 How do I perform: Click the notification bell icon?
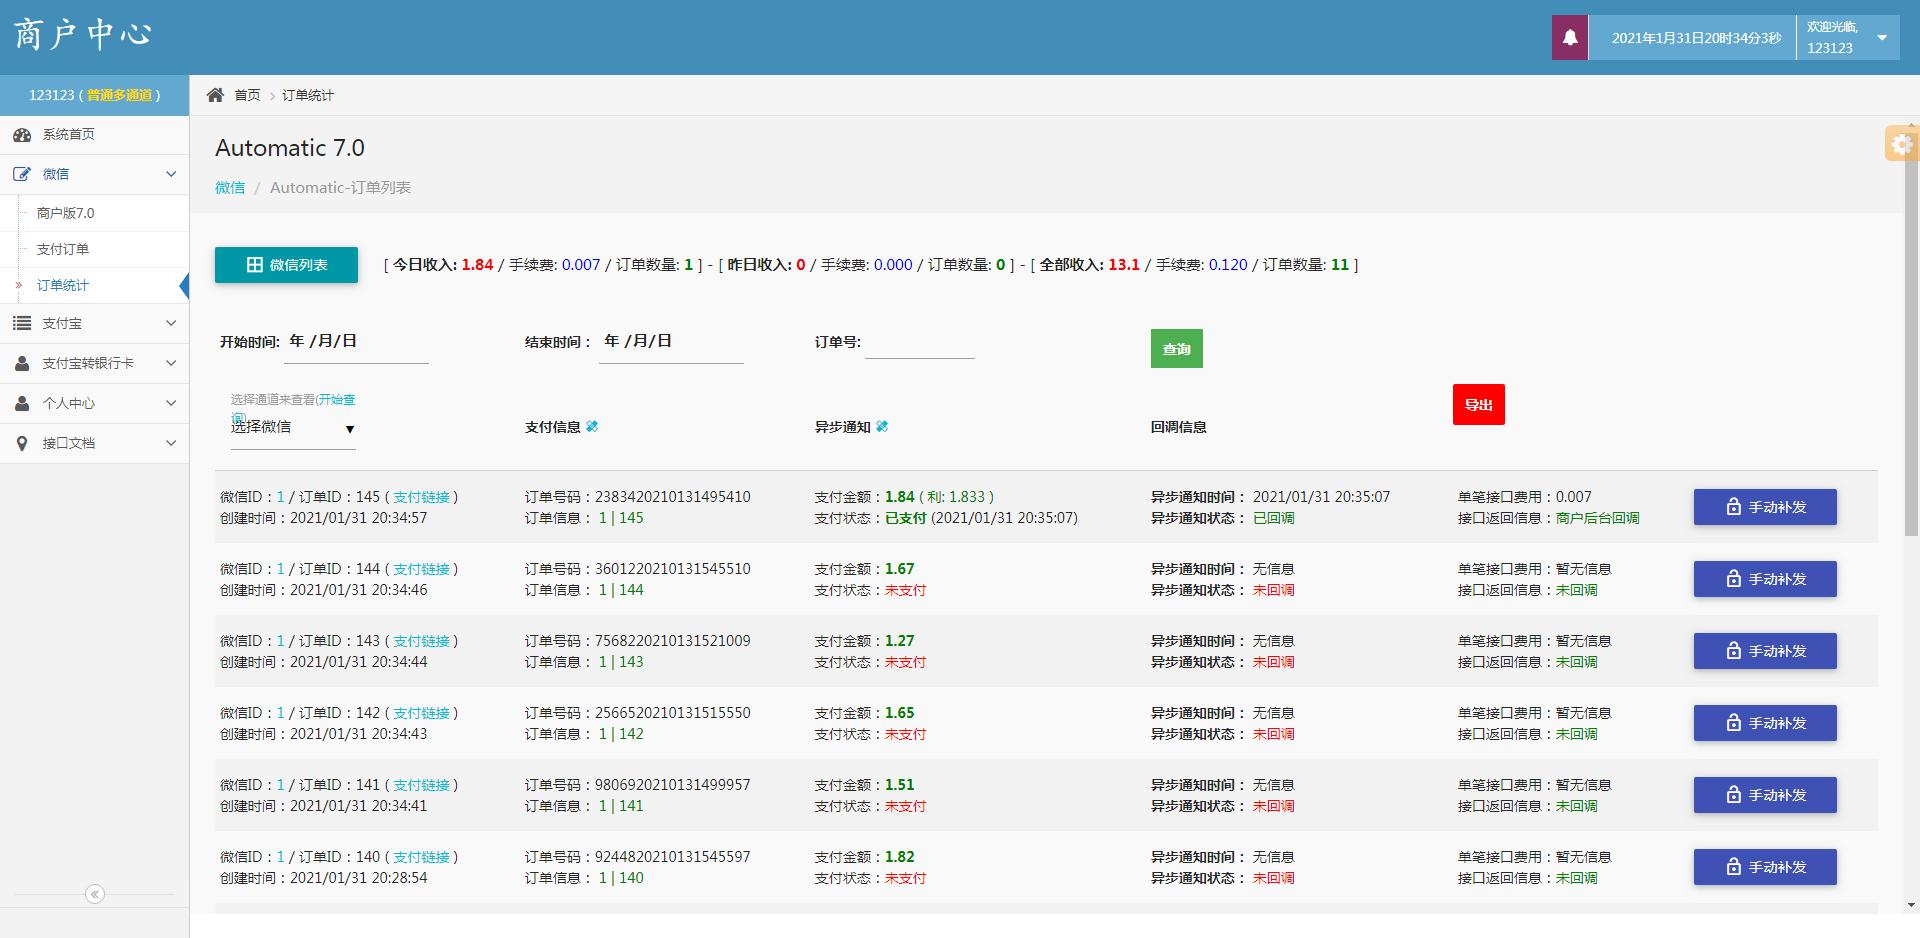click(x=1570, y=38)
